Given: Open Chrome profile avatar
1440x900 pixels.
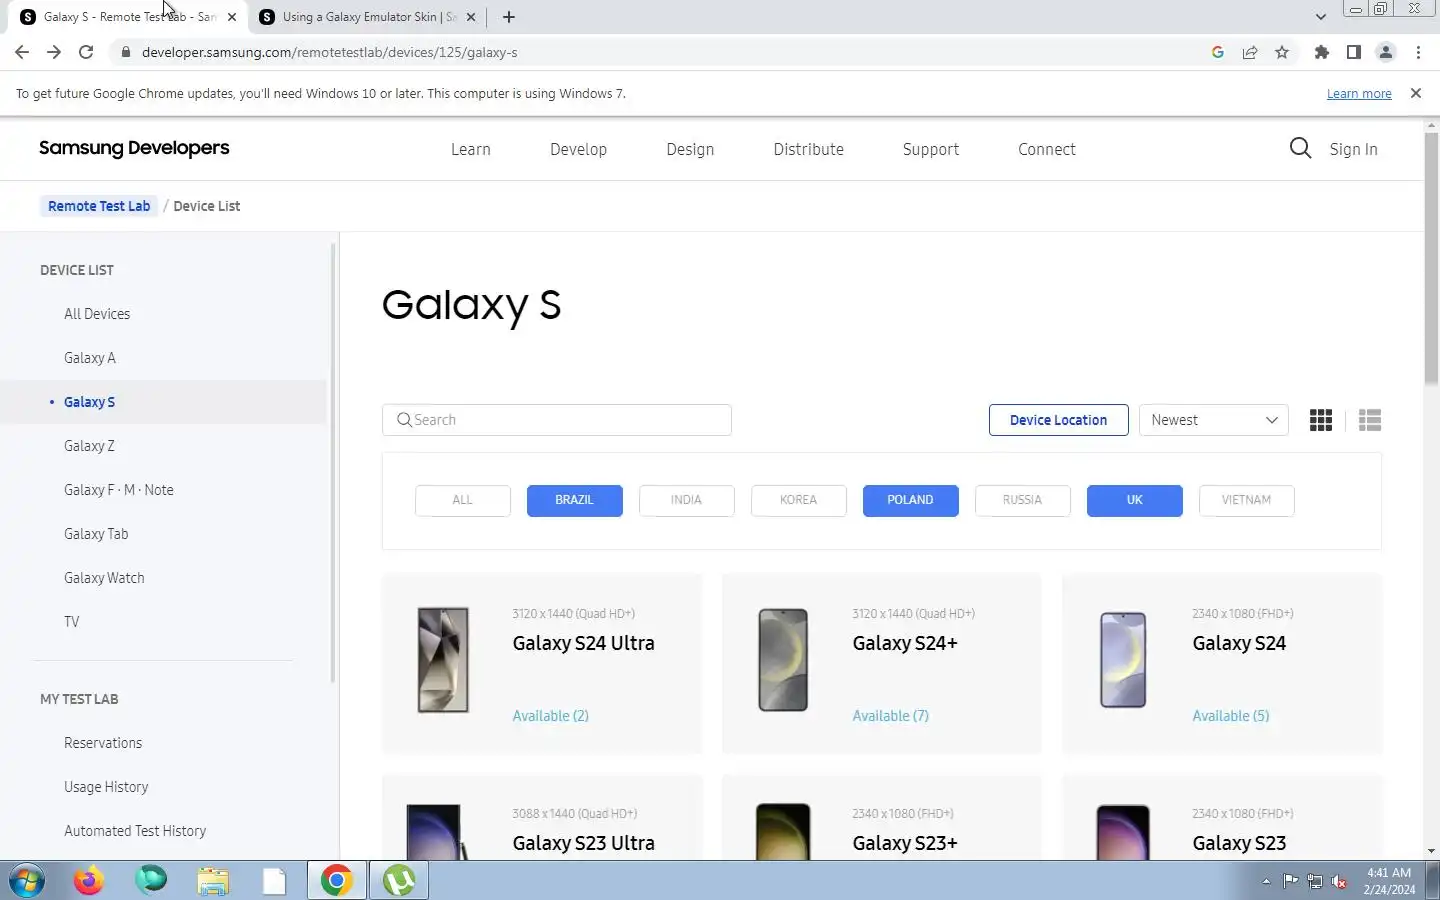Looking at the screenshot, I should [x=1386, y=52].
